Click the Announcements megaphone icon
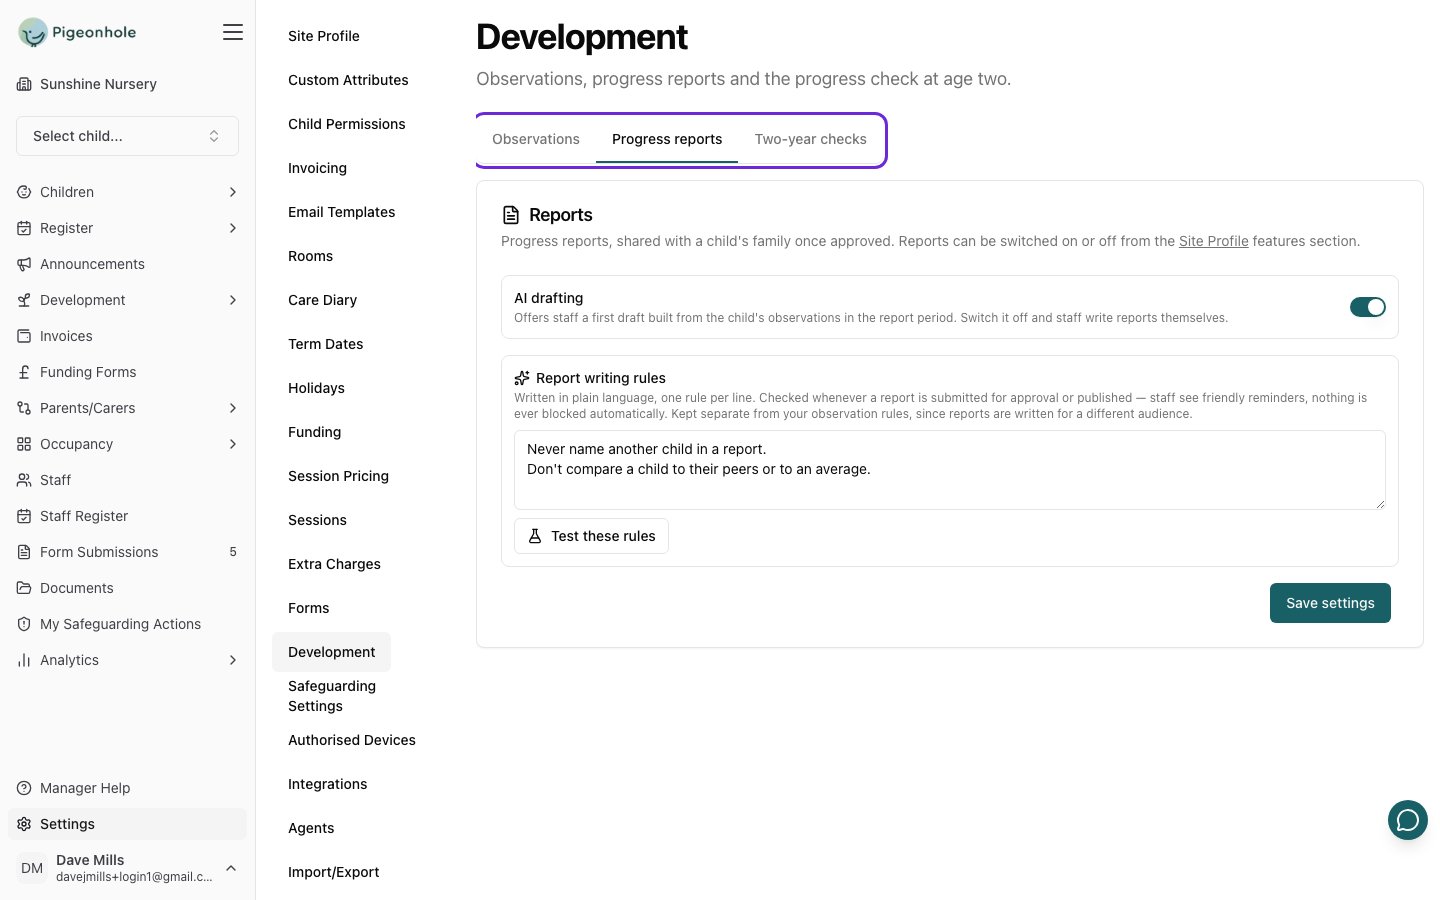 24,264
